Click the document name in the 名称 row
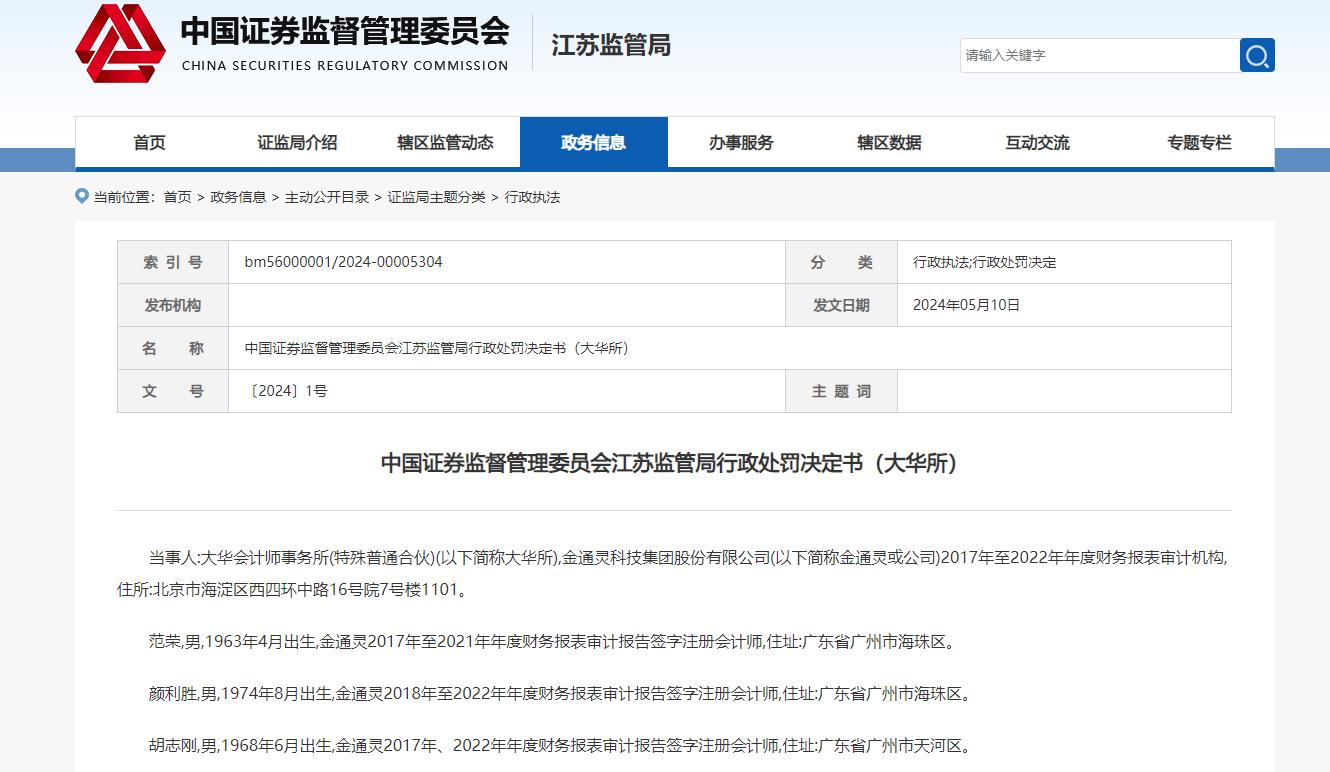Image resolution: width=1330 pixels, height=772 pixels. [x=436, y=348]
